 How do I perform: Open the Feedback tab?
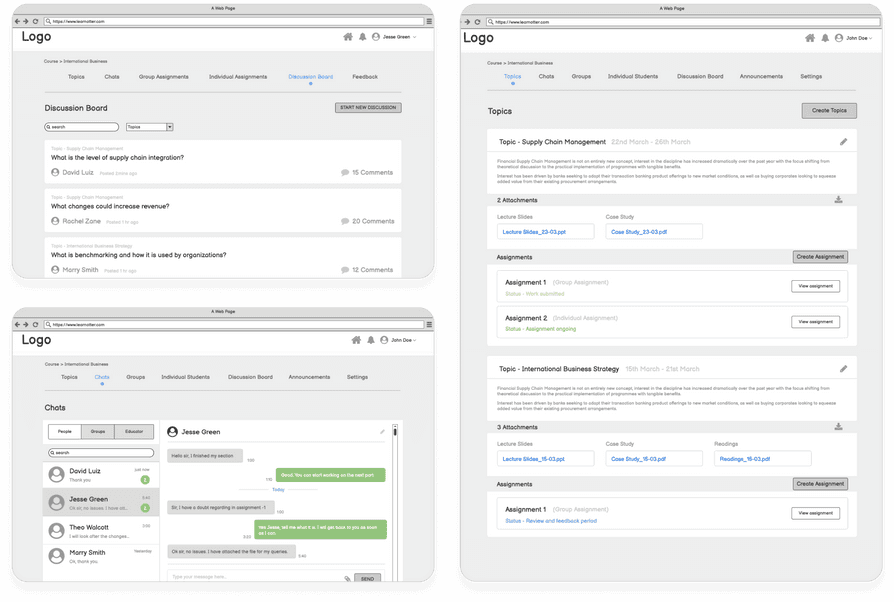click(364, 76)
